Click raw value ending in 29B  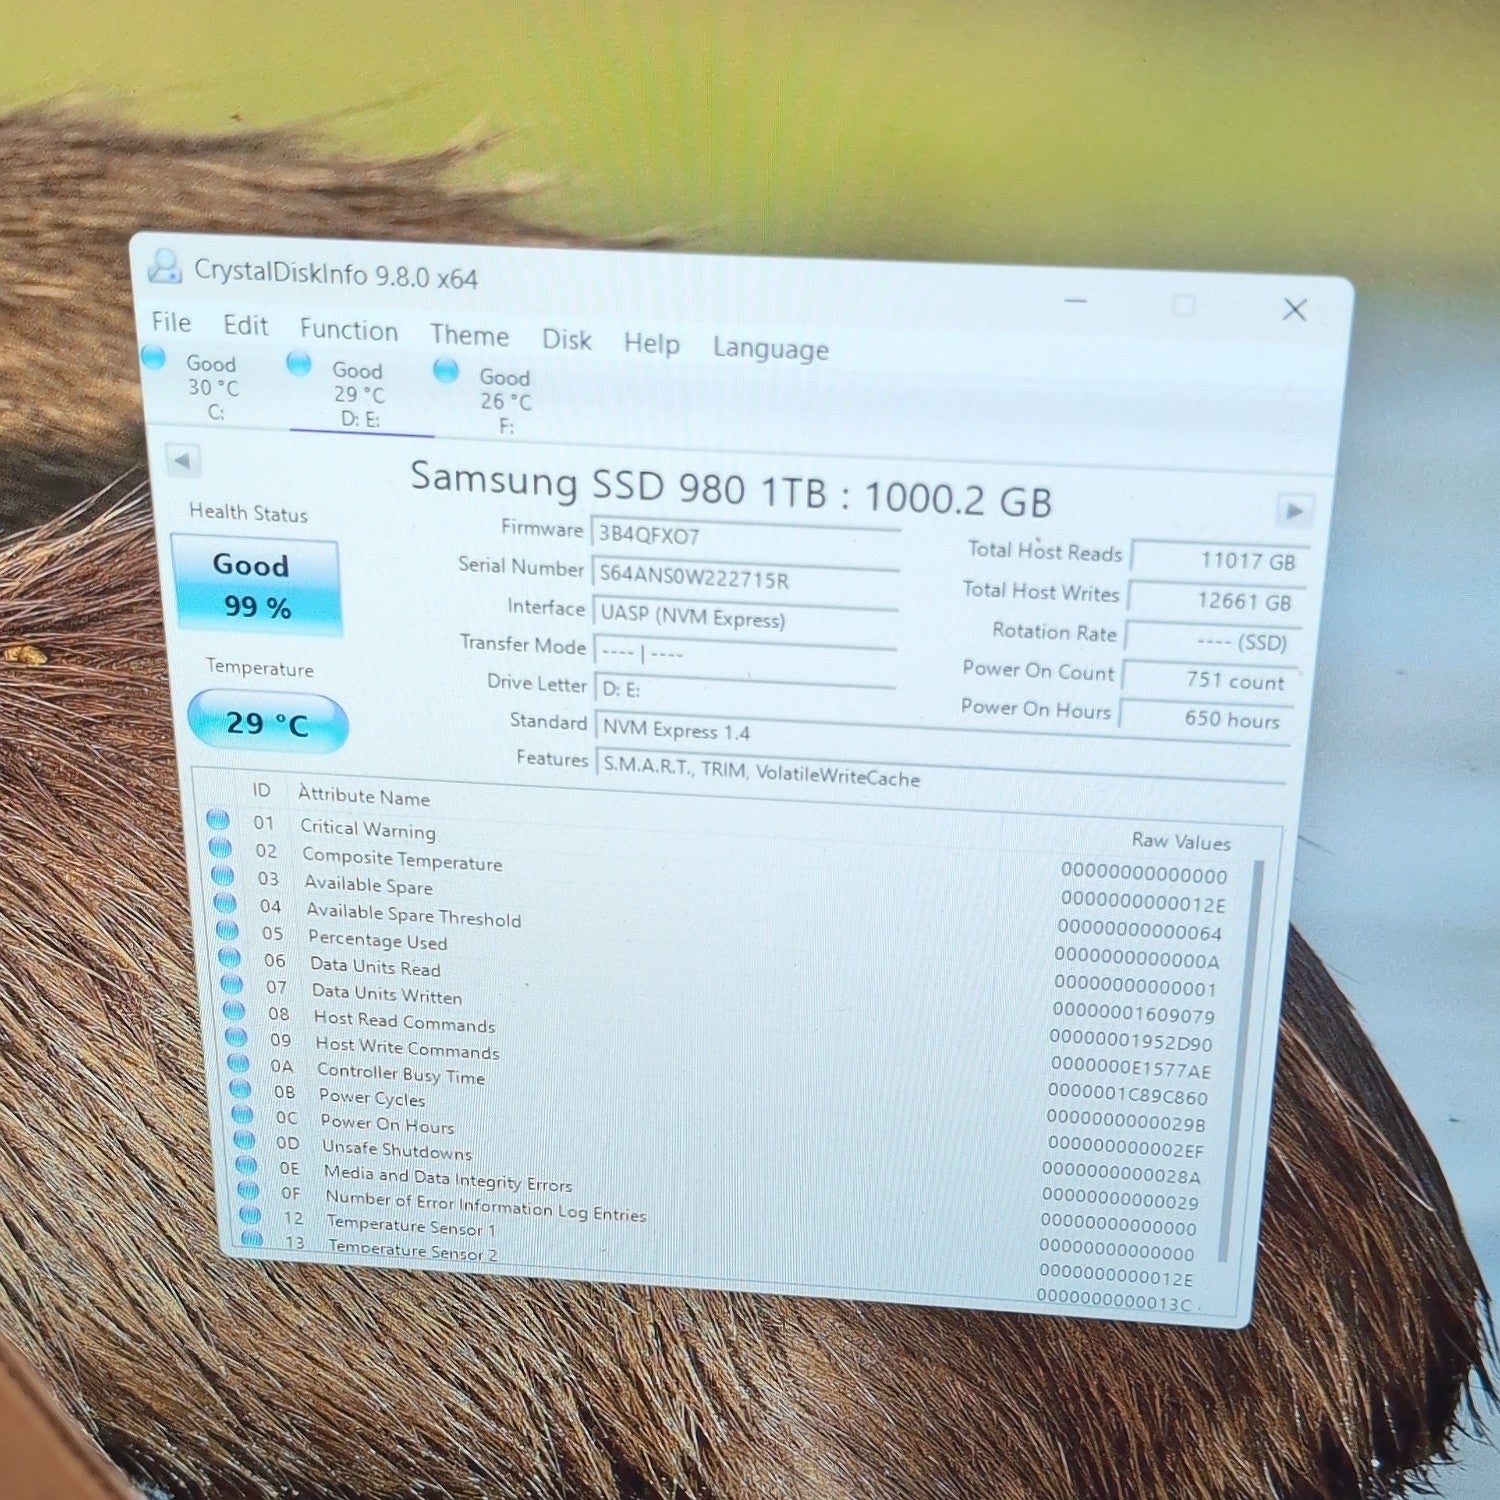(1126, 1122)
